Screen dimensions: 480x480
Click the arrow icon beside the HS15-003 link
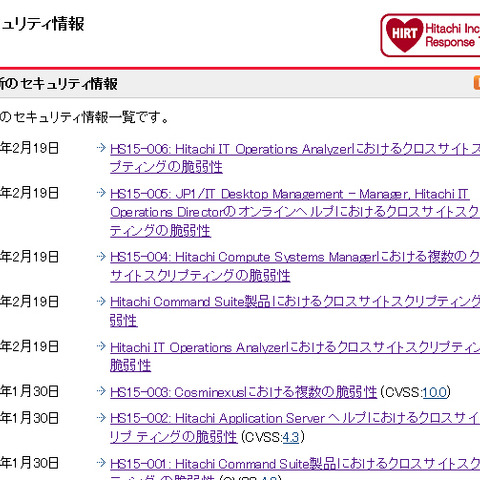click(101, 391)
